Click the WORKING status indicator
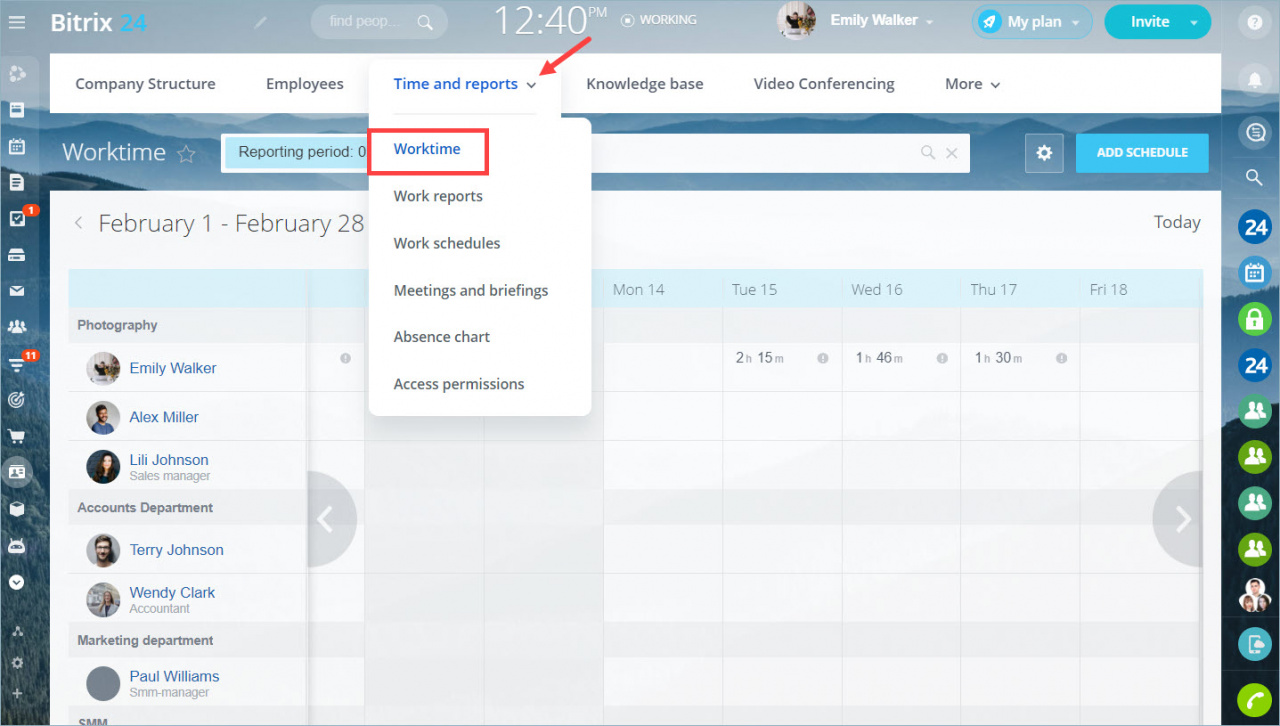 (659, 19)
